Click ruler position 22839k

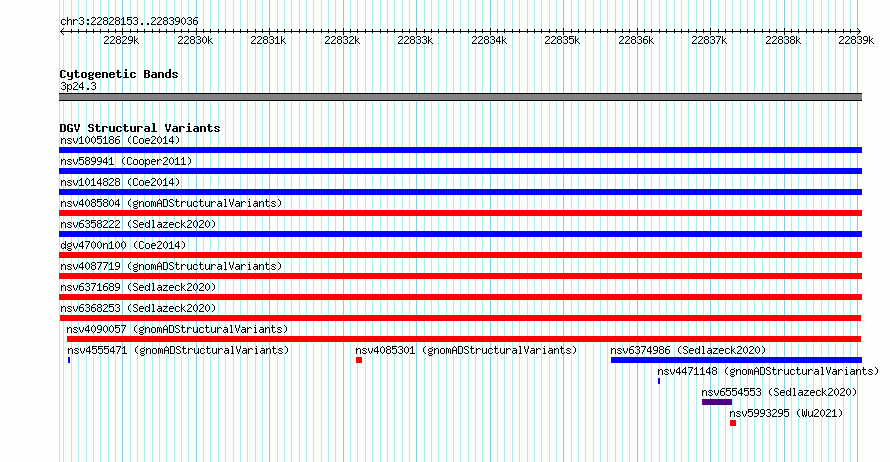[856, 40]
